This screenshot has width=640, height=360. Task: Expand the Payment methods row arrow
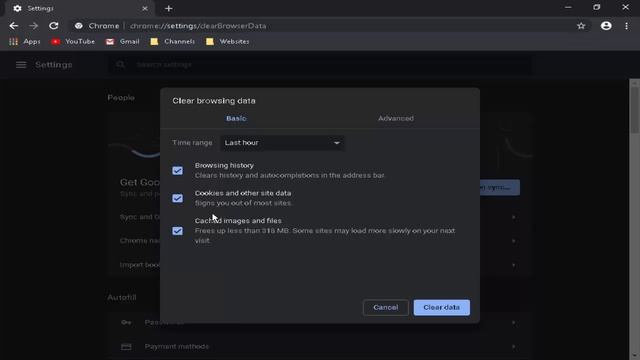click(513, 347)
